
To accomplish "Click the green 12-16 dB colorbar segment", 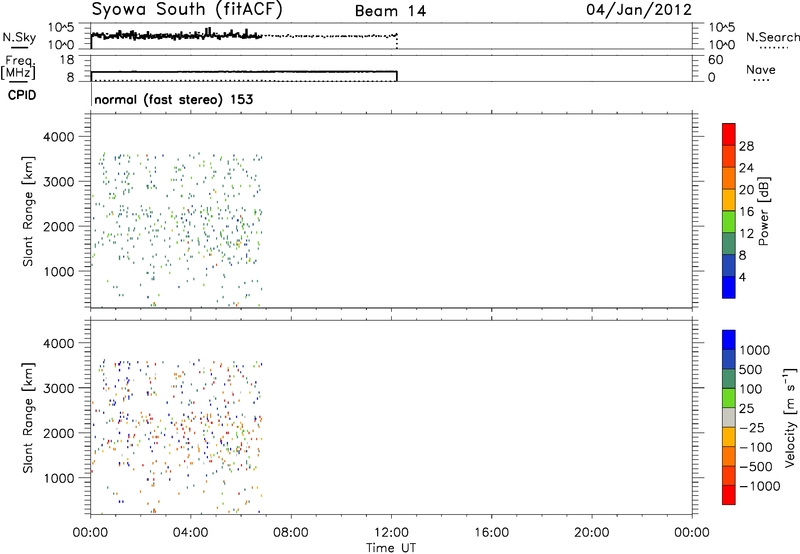I will (x=729, y=221).
